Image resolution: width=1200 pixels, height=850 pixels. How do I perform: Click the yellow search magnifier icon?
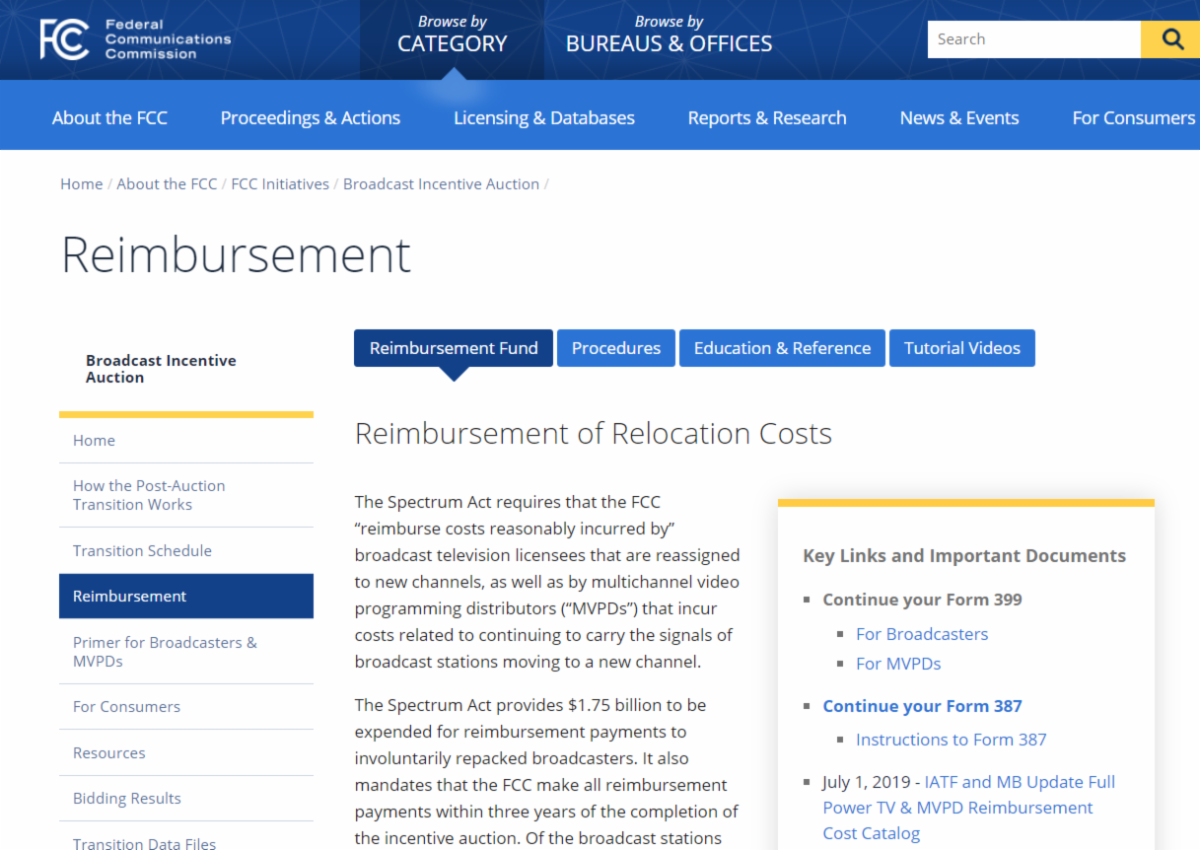point(1171,39)
